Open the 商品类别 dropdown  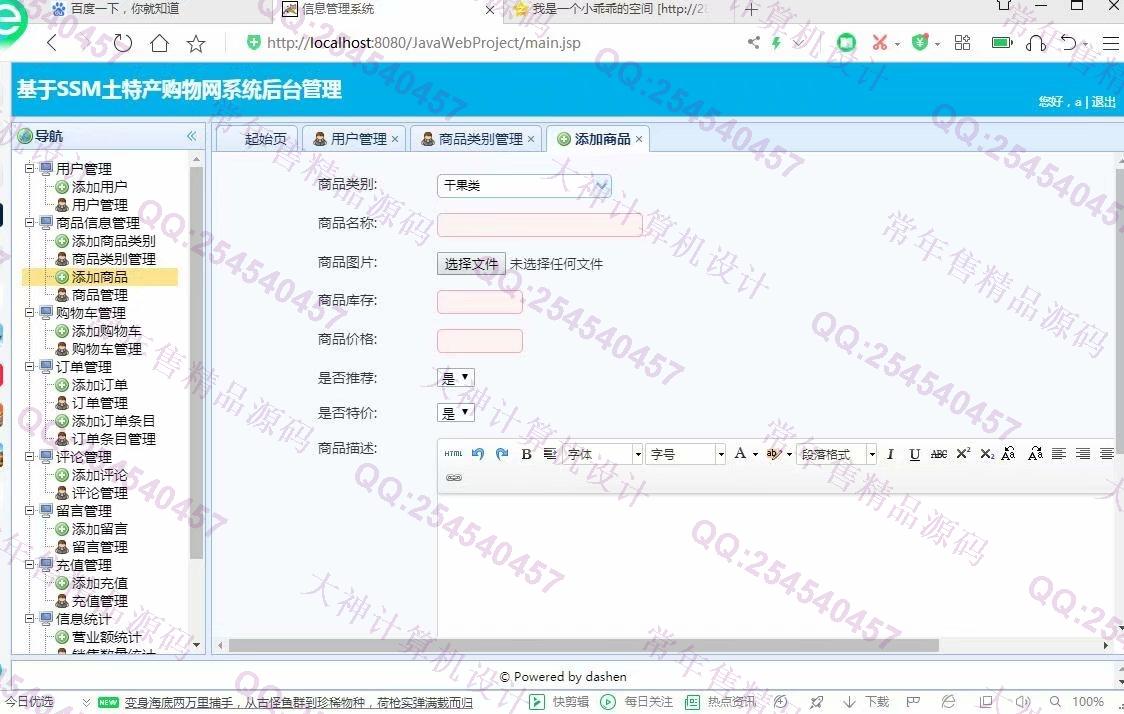pyautogui.click(x=523, y=186)
